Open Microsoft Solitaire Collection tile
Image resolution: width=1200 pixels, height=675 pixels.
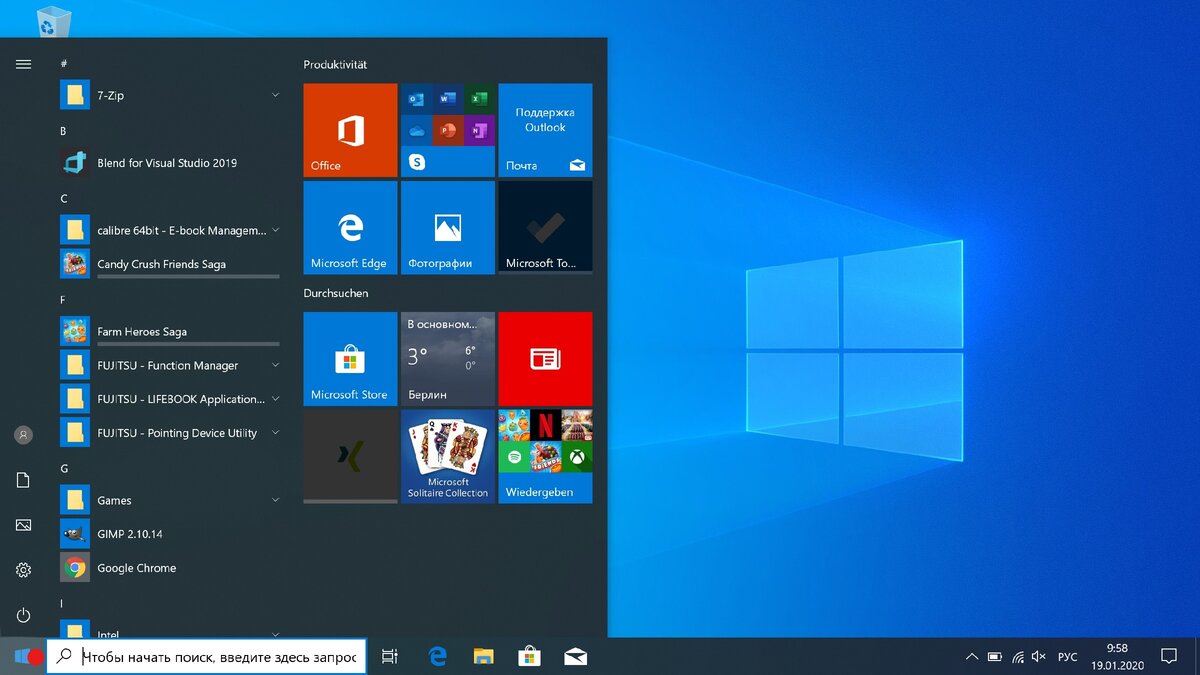tap(448, 456)
